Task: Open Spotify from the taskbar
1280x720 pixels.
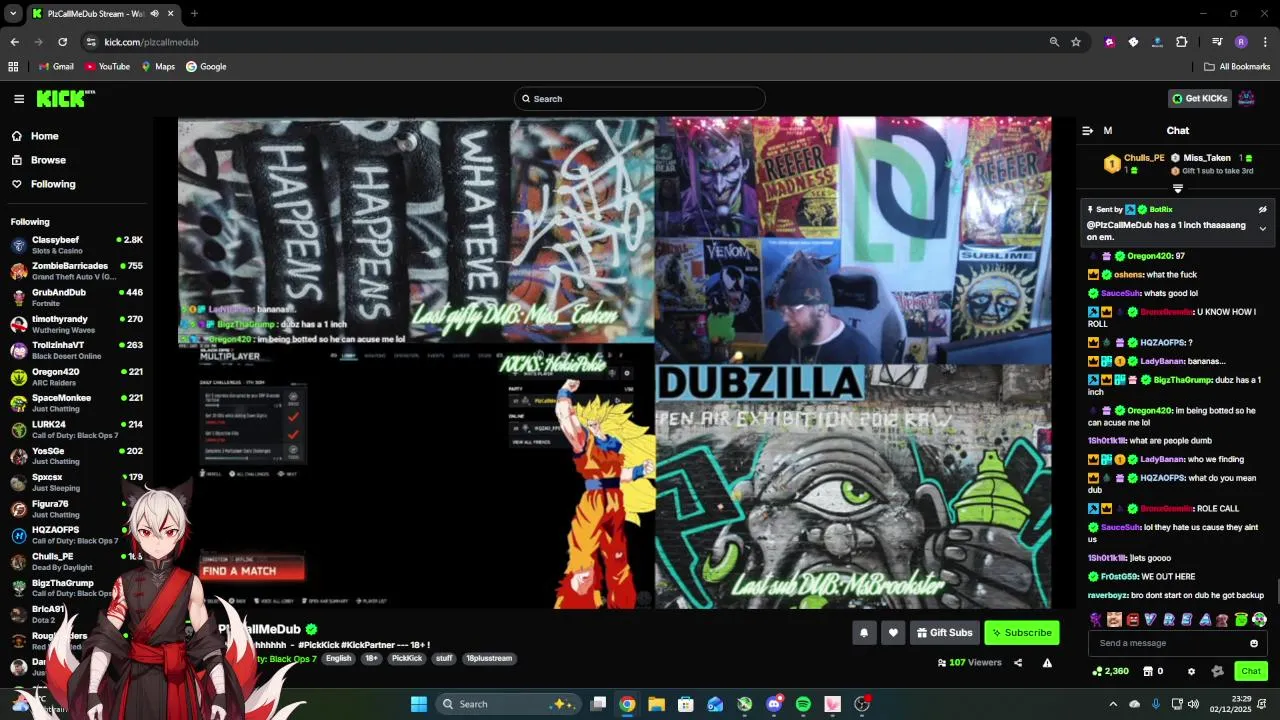Action: pos(803,704)
